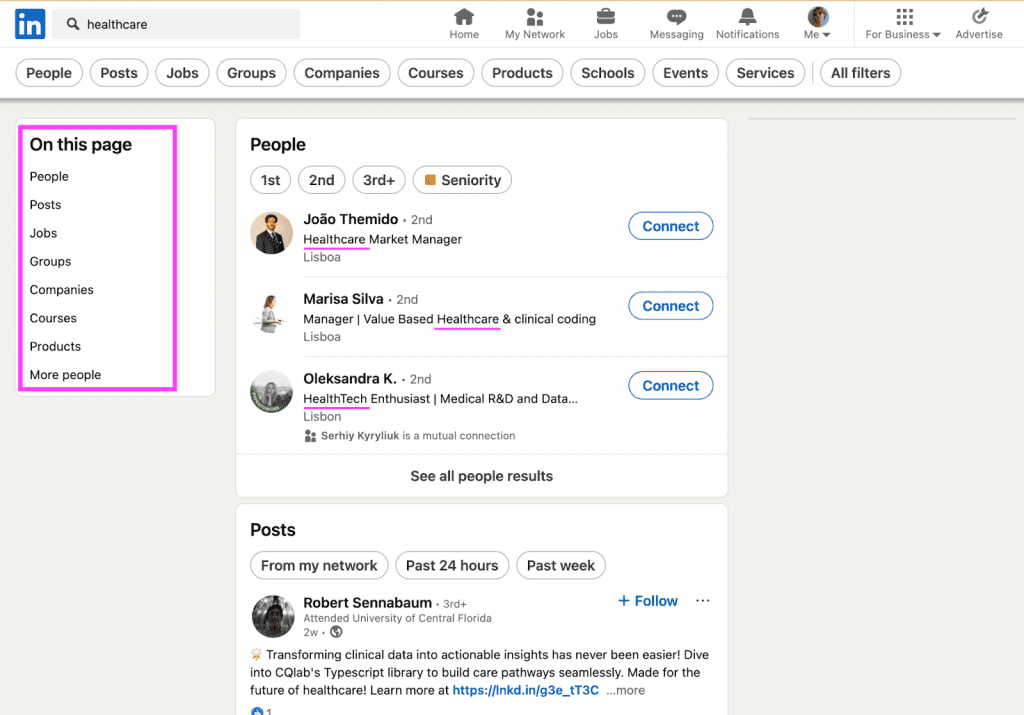Connect with Oleksandra K.

coord(671,385)
